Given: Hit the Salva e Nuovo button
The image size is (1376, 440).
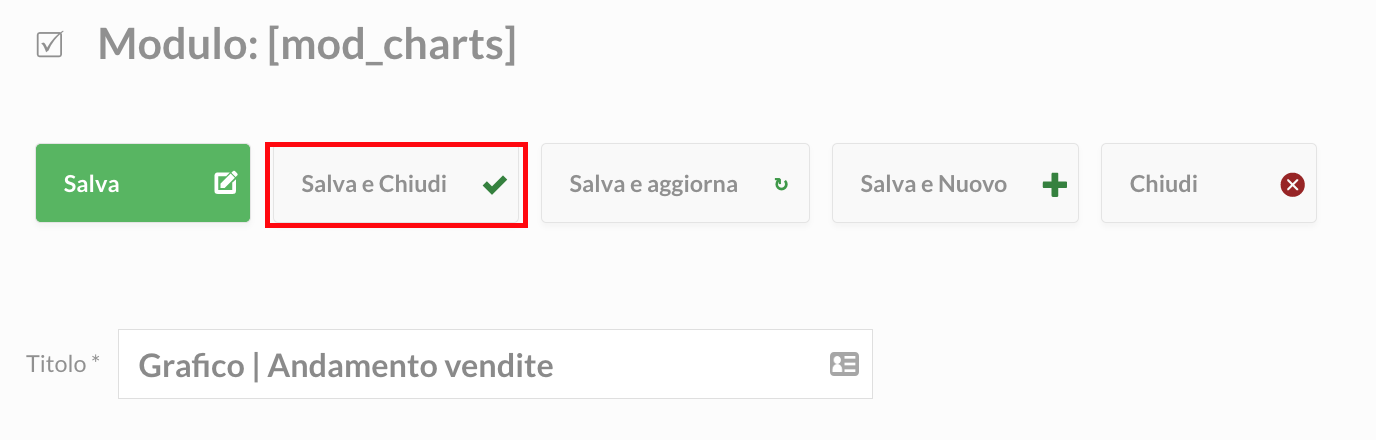Looking at the screenshot, I should pos(955,183).
